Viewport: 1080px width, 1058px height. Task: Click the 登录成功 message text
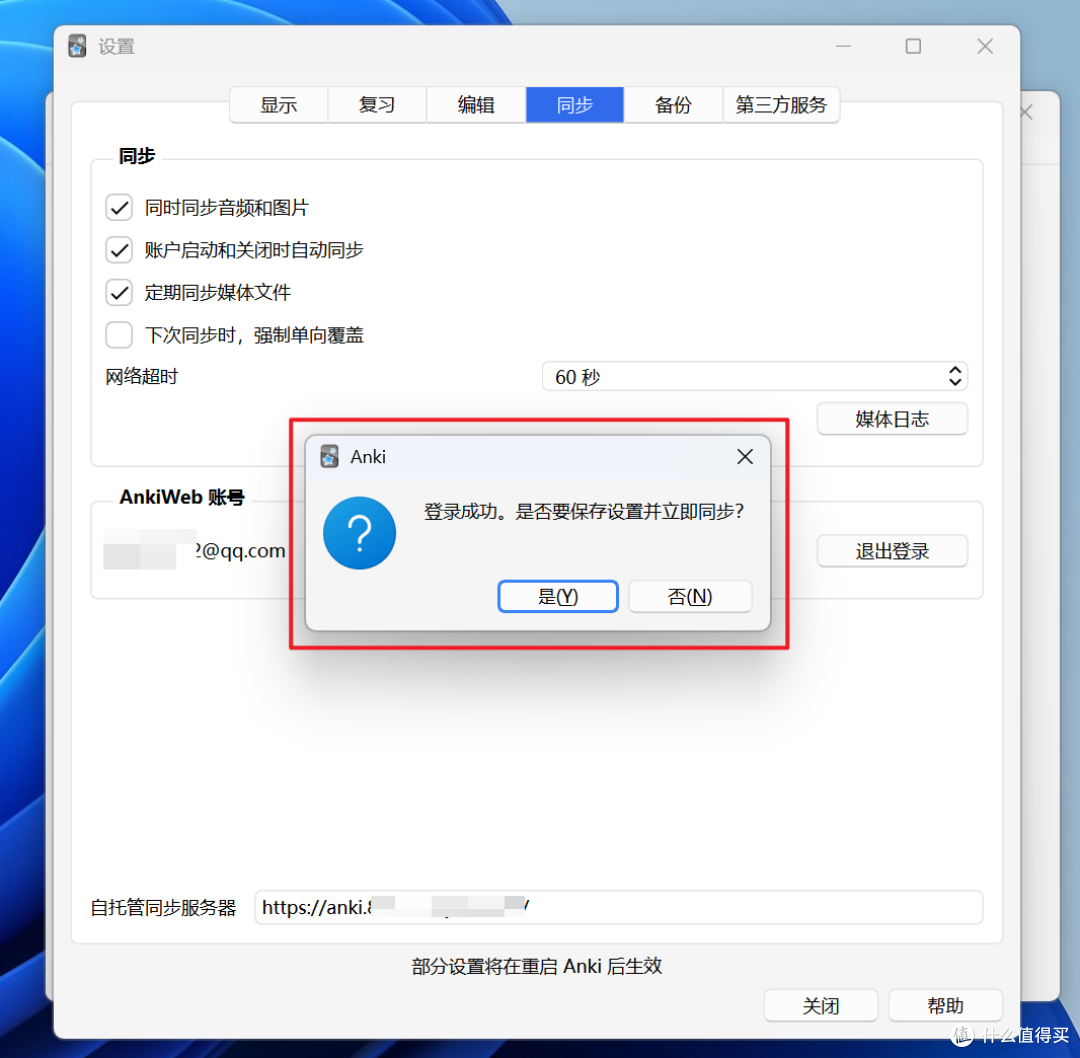pyautogui.click(x=583, y=512)
